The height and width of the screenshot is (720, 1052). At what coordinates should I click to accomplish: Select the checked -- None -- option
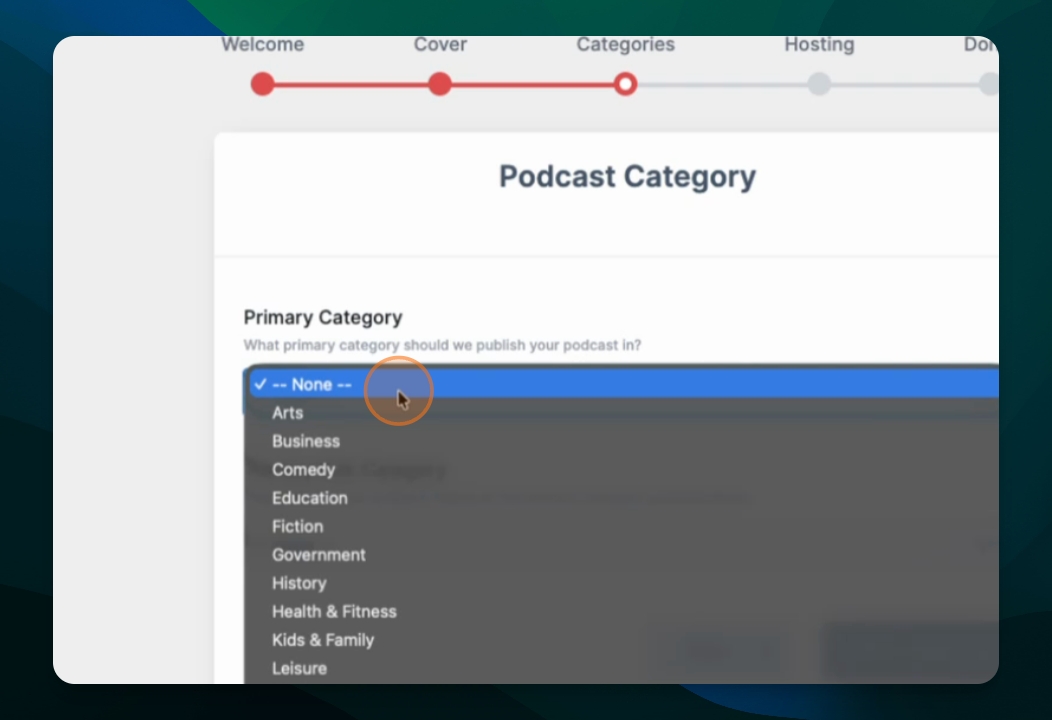[x=624, y=384]
